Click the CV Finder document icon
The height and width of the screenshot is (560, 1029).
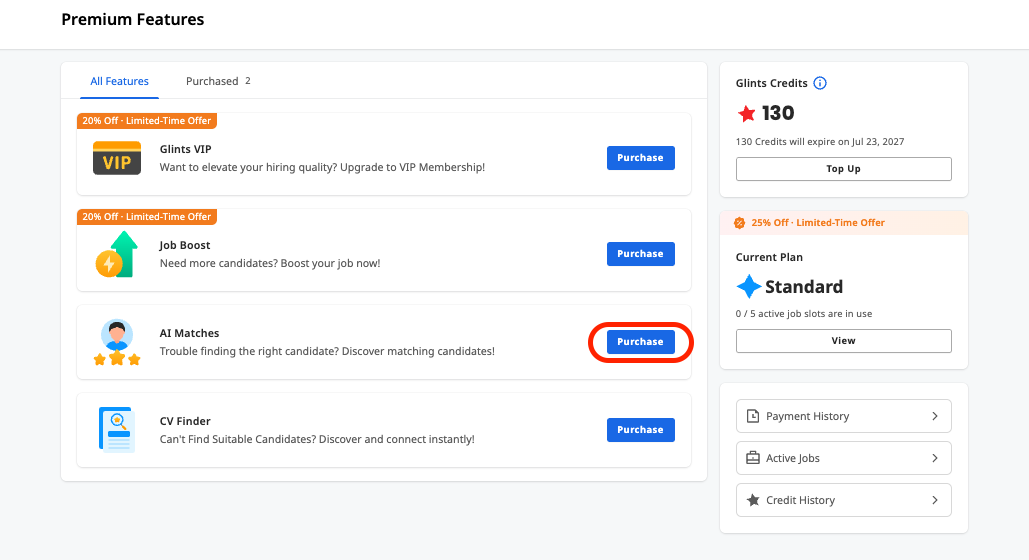[117, 430]
